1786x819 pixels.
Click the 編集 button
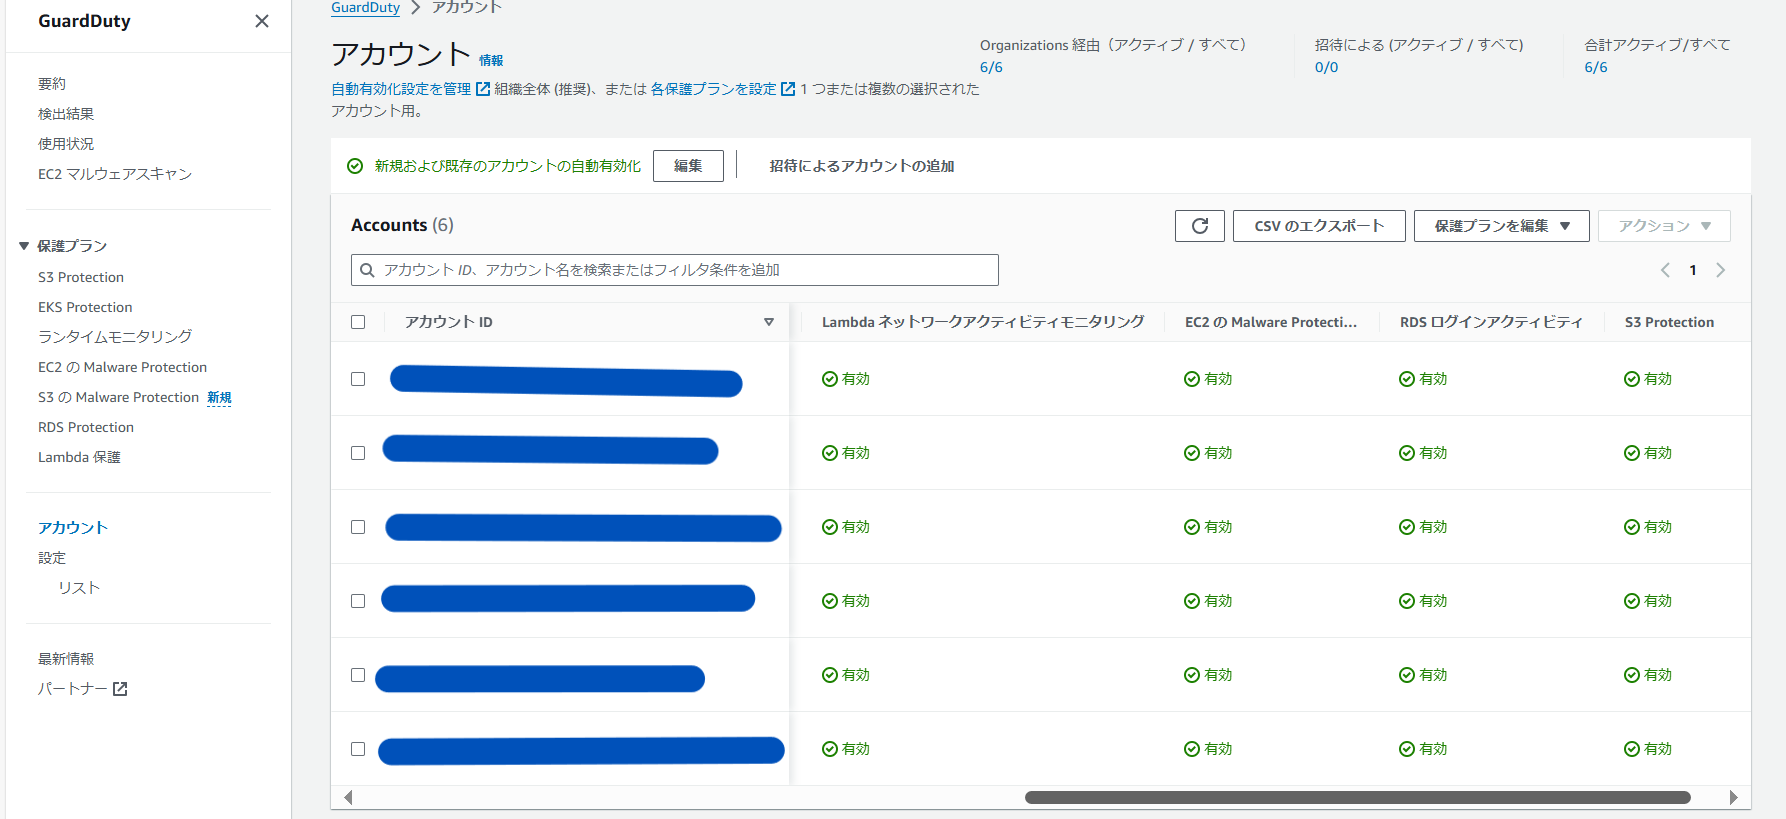coord(688,166)
